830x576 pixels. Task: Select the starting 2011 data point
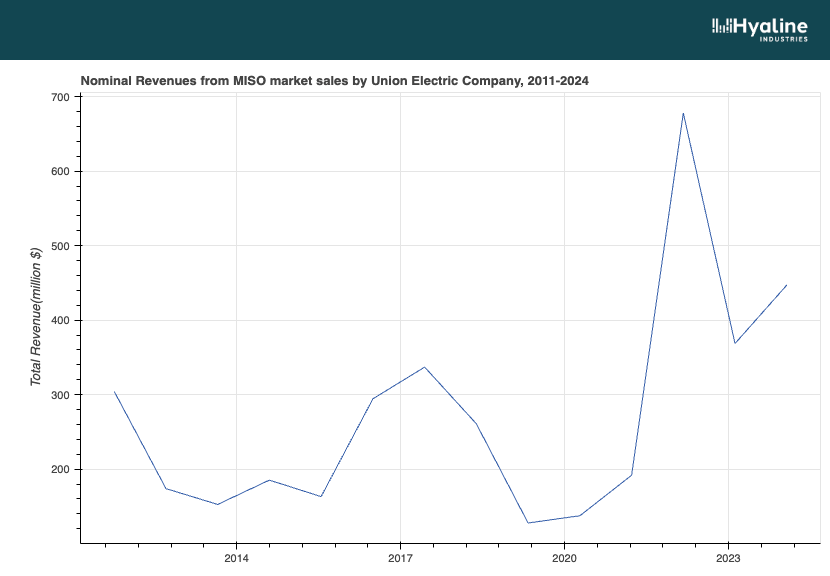coord(115,391)
